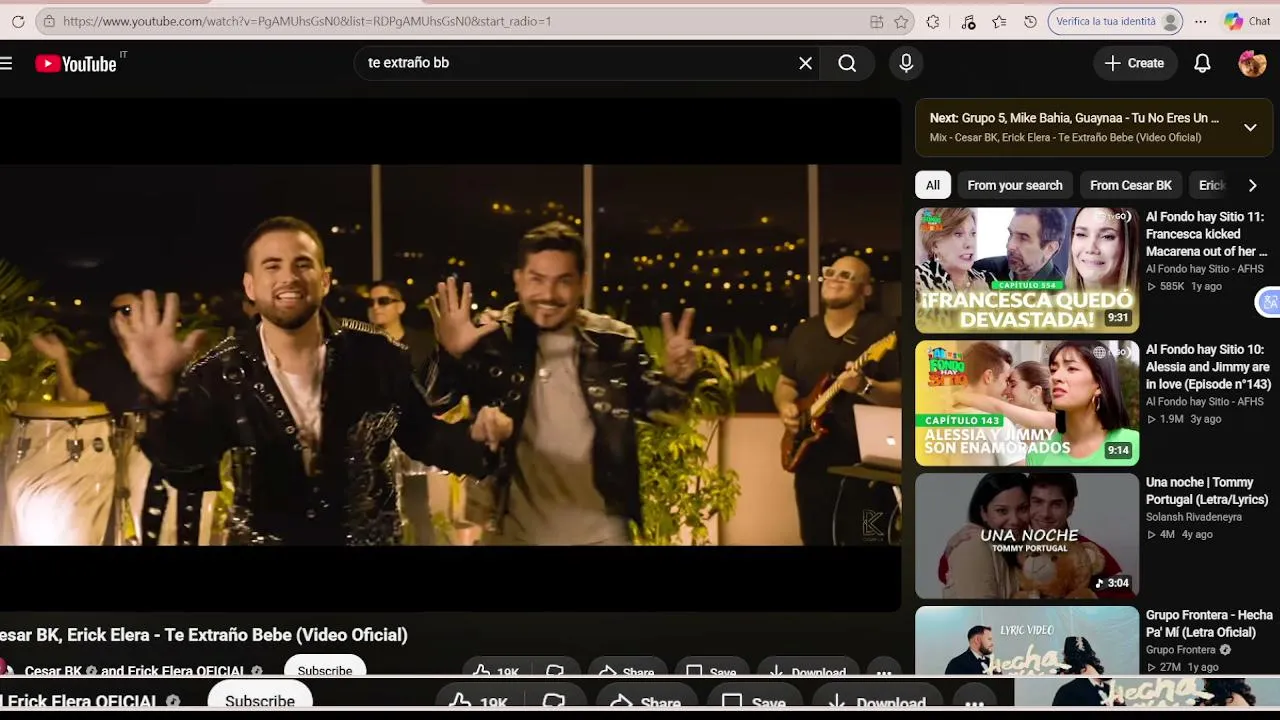1280x720 pixels.
Task: Open the Favorites list icon in the toolbar
Action: coord(999,21)
